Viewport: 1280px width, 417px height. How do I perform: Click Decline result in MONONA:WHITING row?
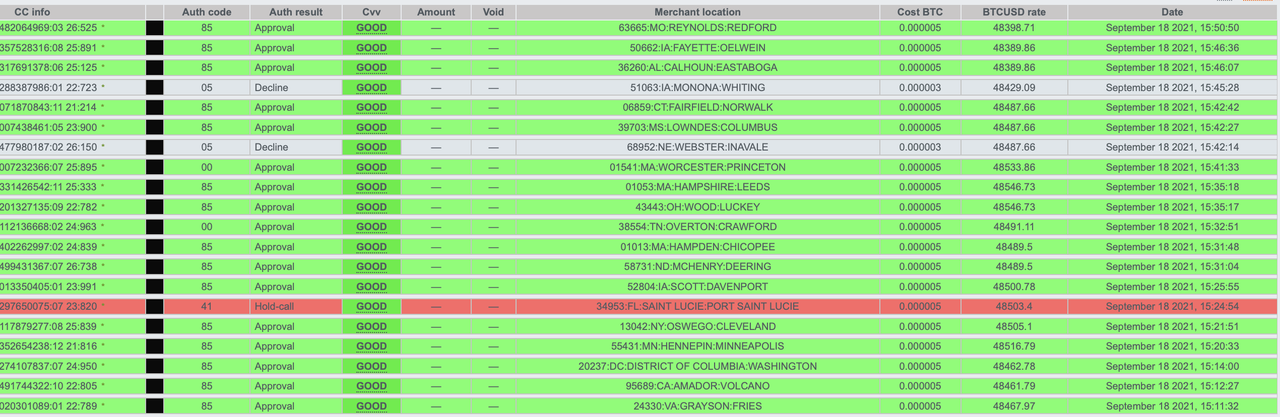tap(271, 88)
